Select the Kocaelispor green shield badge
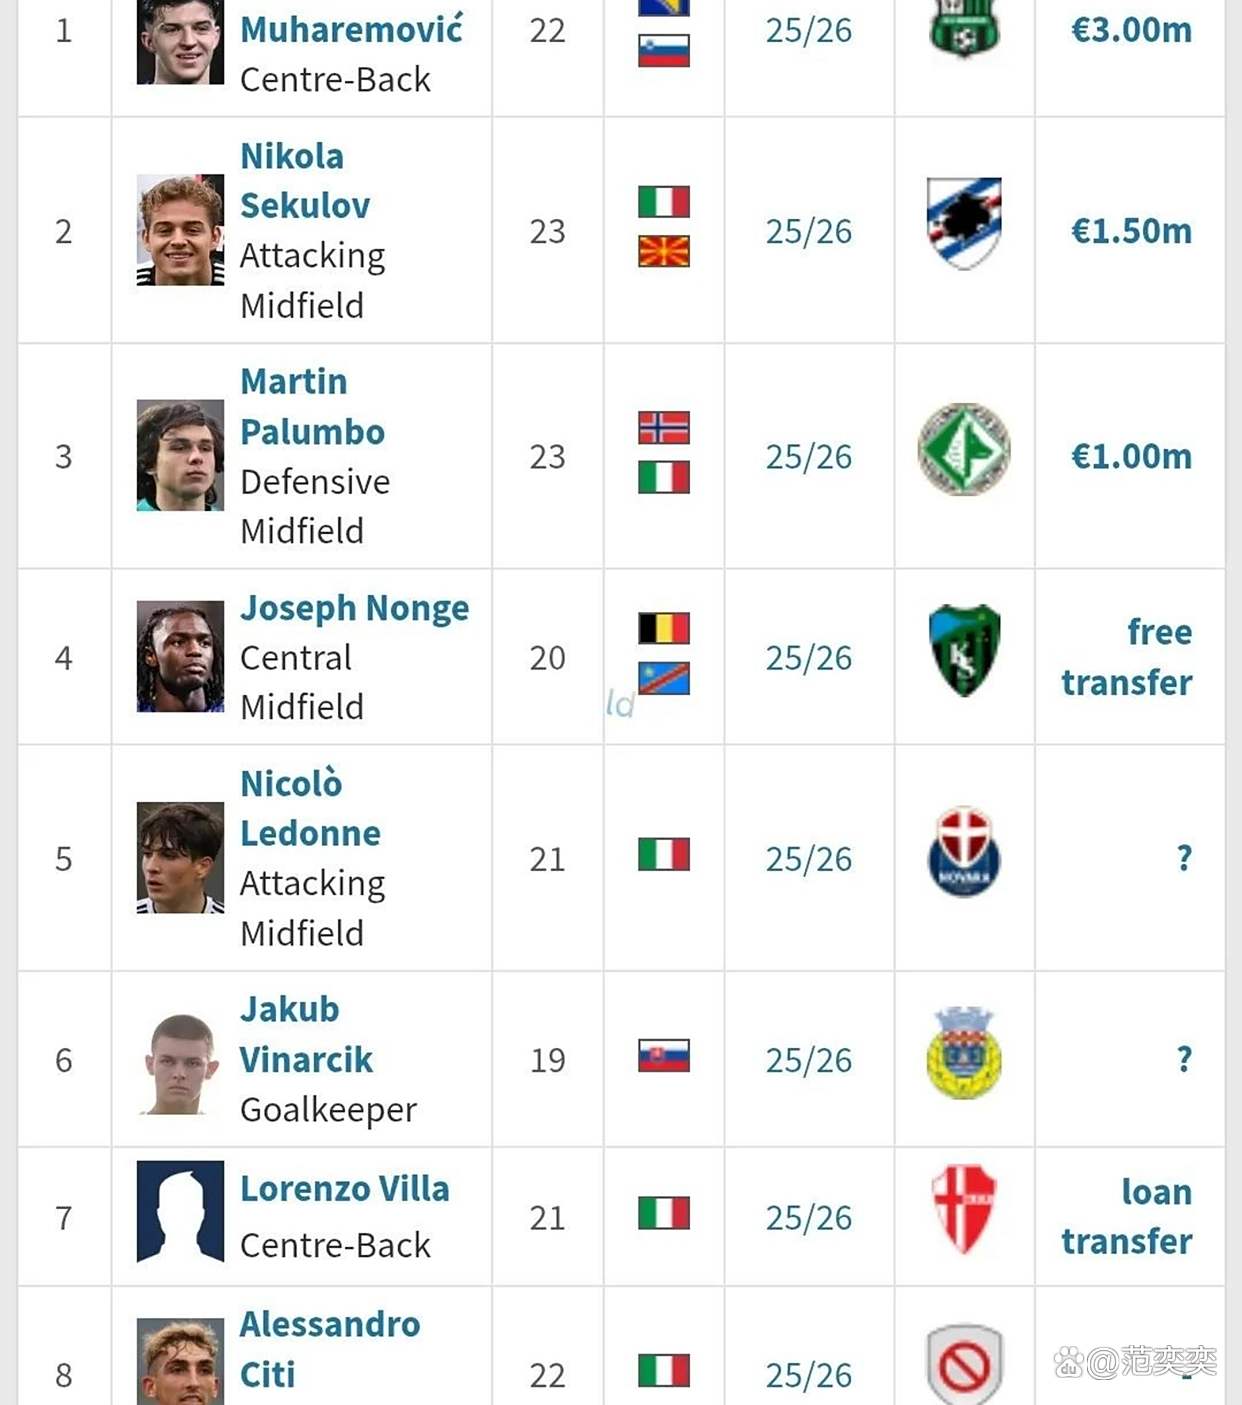1242x1405 pixels. pos(964,650)
